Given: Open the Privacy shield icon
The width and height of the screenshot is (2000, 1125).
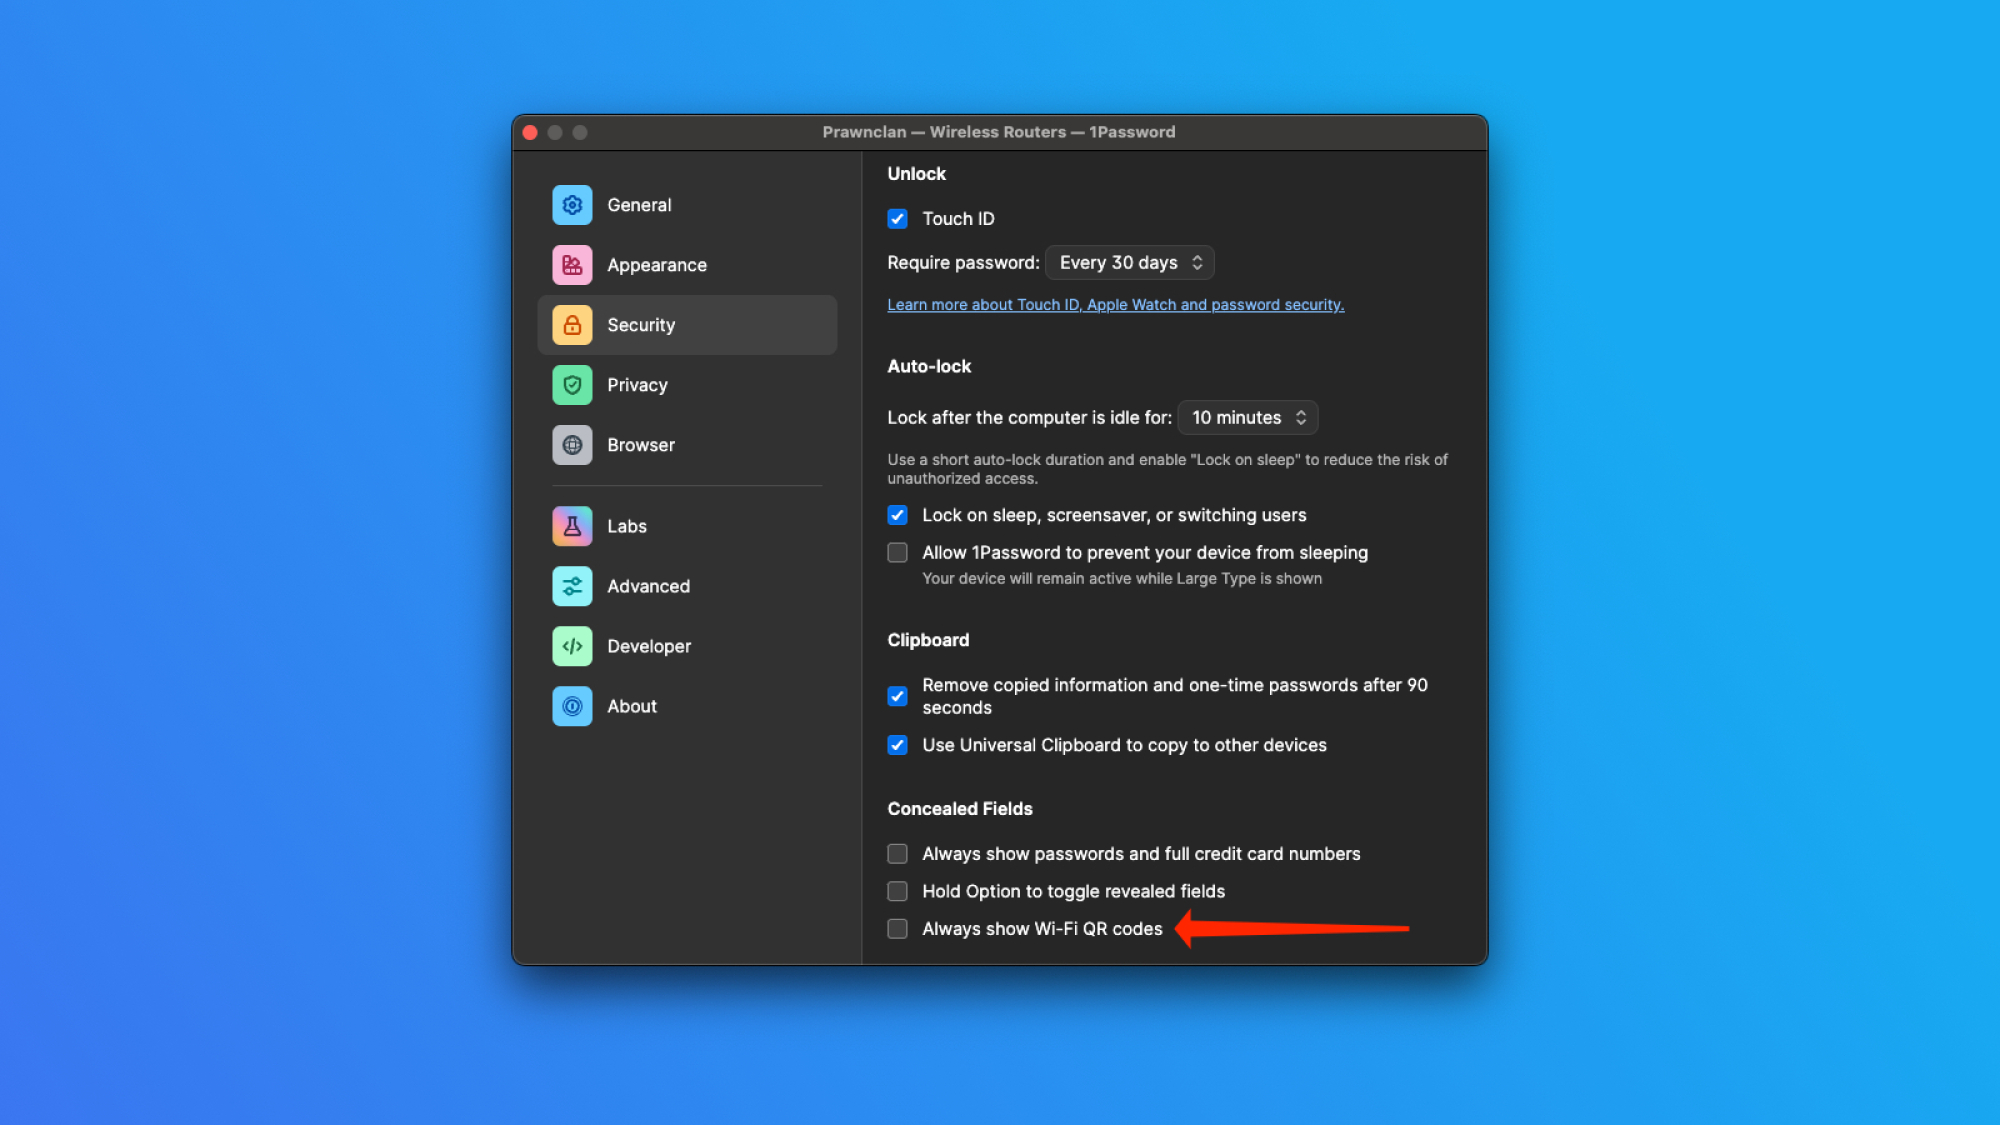Looking at the screenshot, I should click(x=572, y=385).
